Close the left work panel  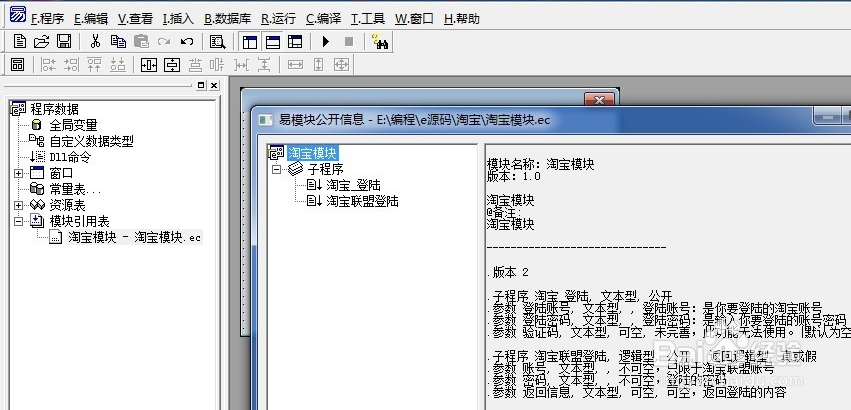pos(214,85)
